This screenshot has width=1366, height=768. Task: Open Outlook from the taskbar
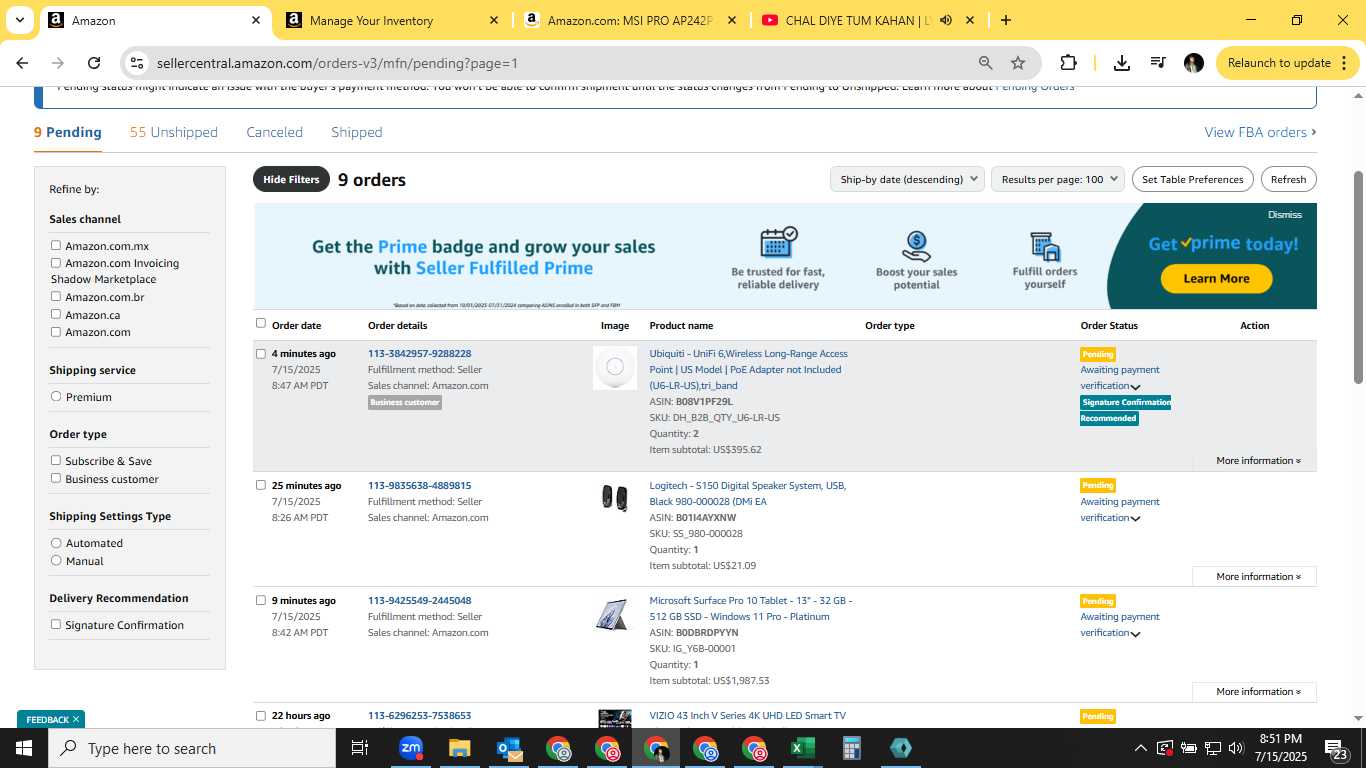tap(509, 748)
